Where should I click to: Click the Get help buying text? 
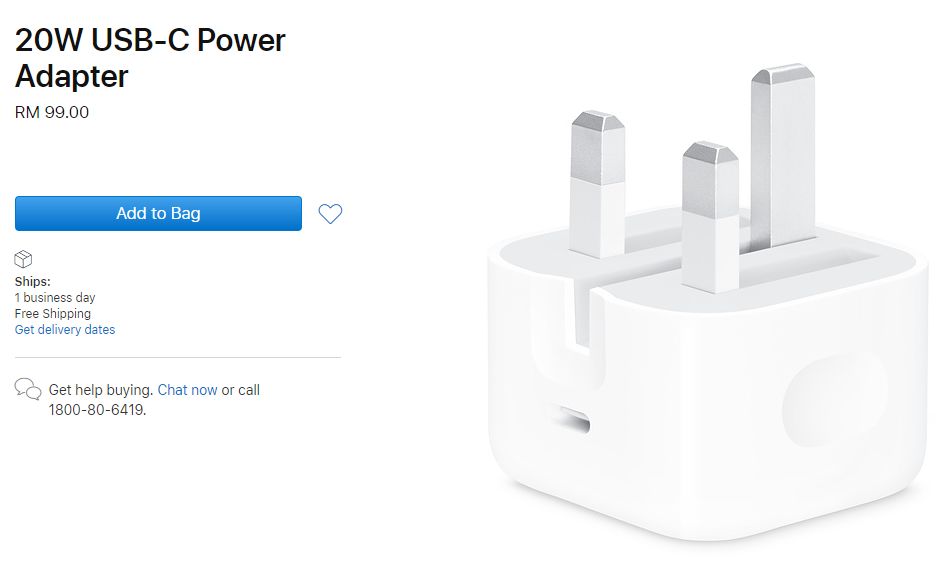100,390
